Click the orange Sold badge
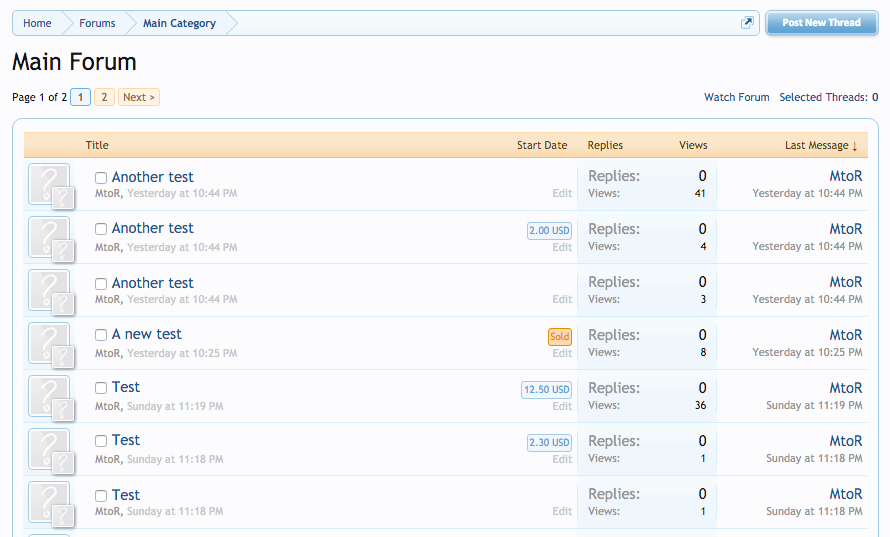This screenshot has width=890, height=537. tap(560, 337)
